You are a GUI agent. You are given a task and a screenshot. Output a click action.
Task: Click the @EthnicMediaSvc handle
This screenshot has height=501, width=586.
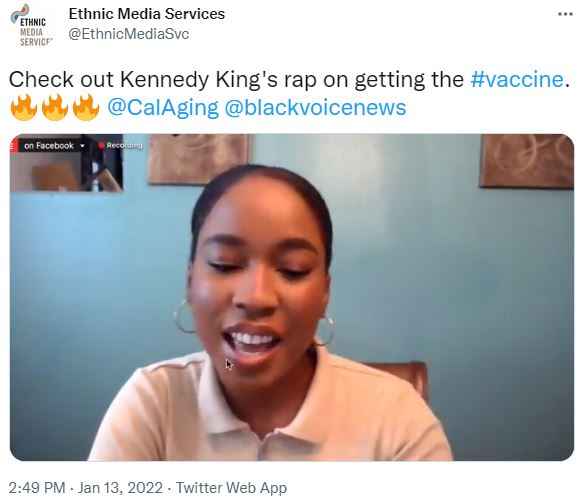(x=129, y=34)
